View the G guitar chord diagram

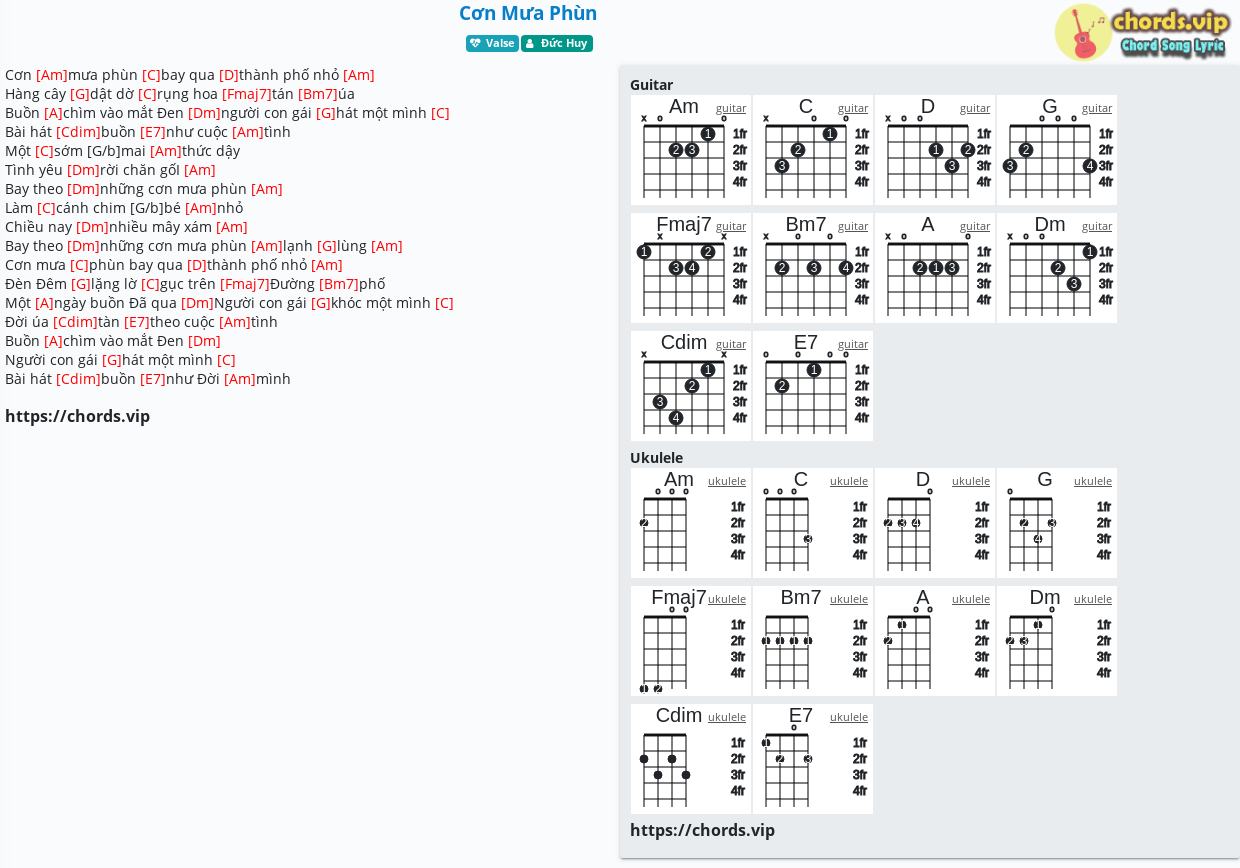click(1057, 151)
